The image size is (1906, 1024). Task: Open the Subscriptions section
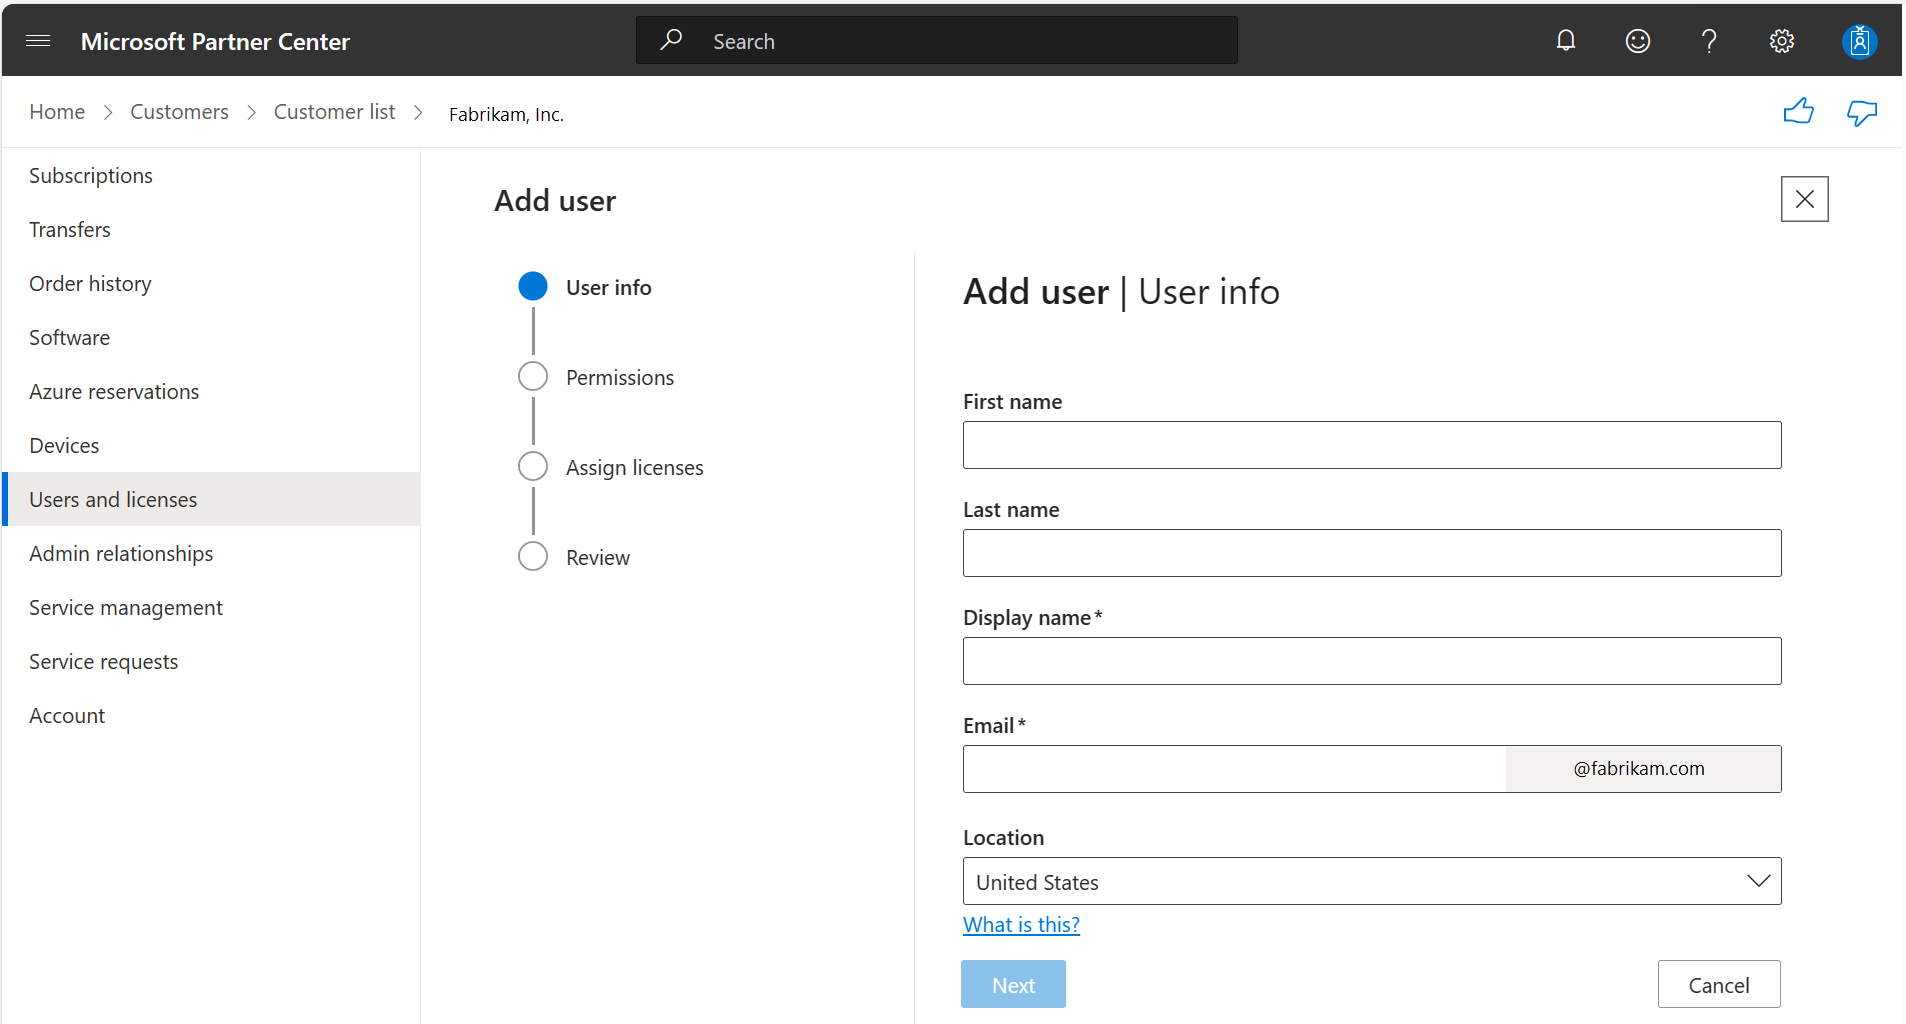pos(91,175)
